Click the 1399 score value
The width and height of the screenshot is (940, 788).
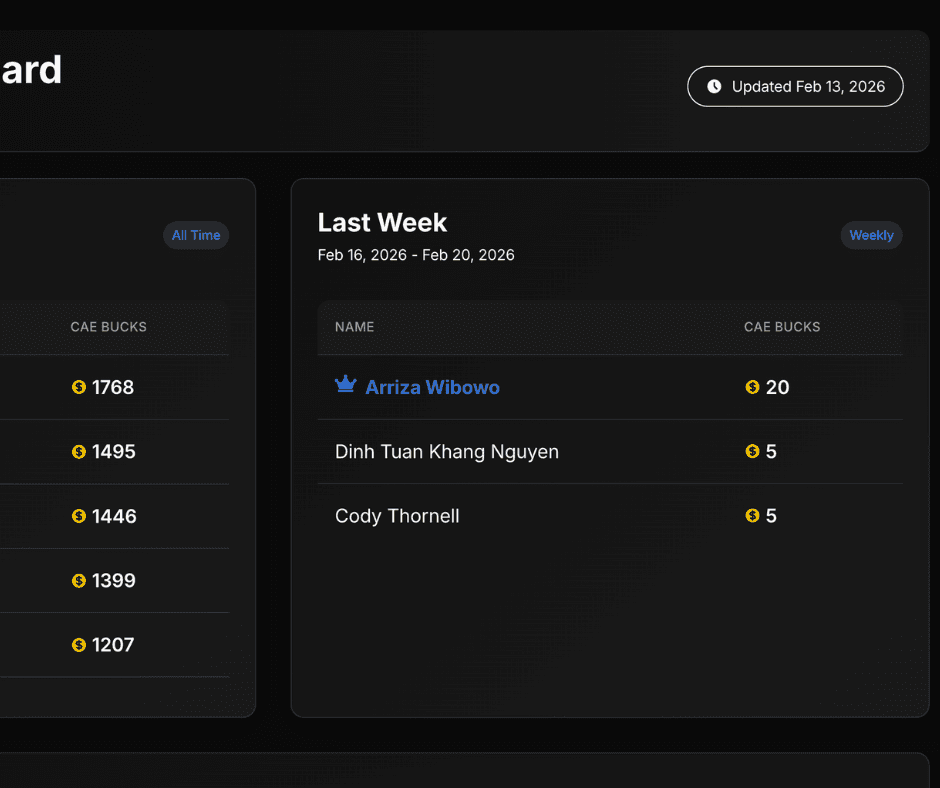tap(113, 580)
